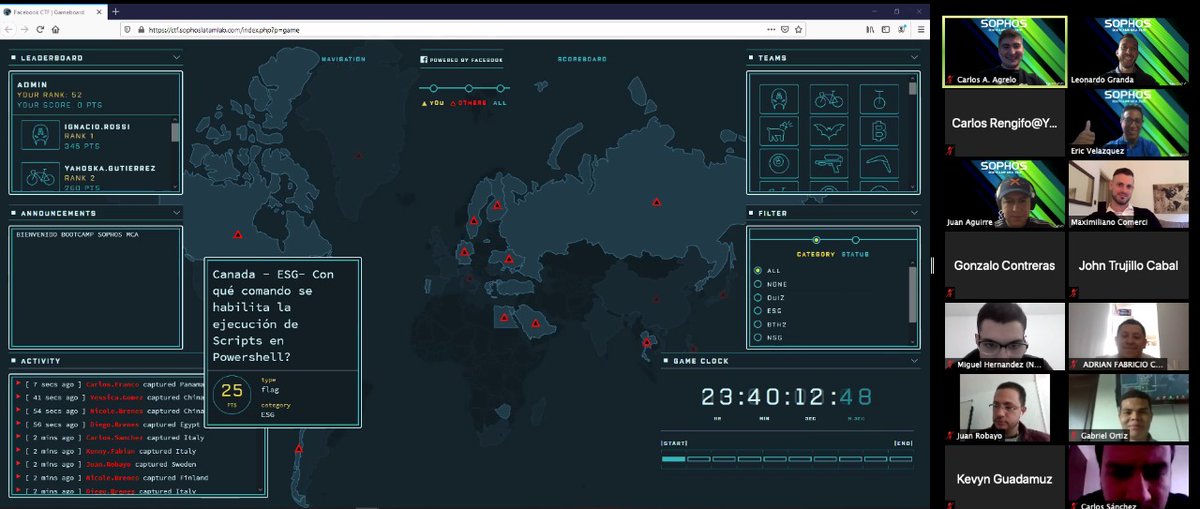Select Carlos A. Agrelo's video thumbnail
The height and width of the screenshot is (509, 1200).
tap(1004, 51)
